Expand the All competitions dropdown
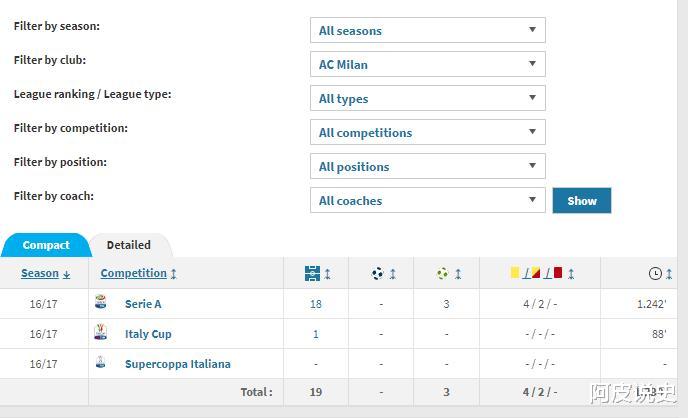The image size is (688, 418). [427, 133]
